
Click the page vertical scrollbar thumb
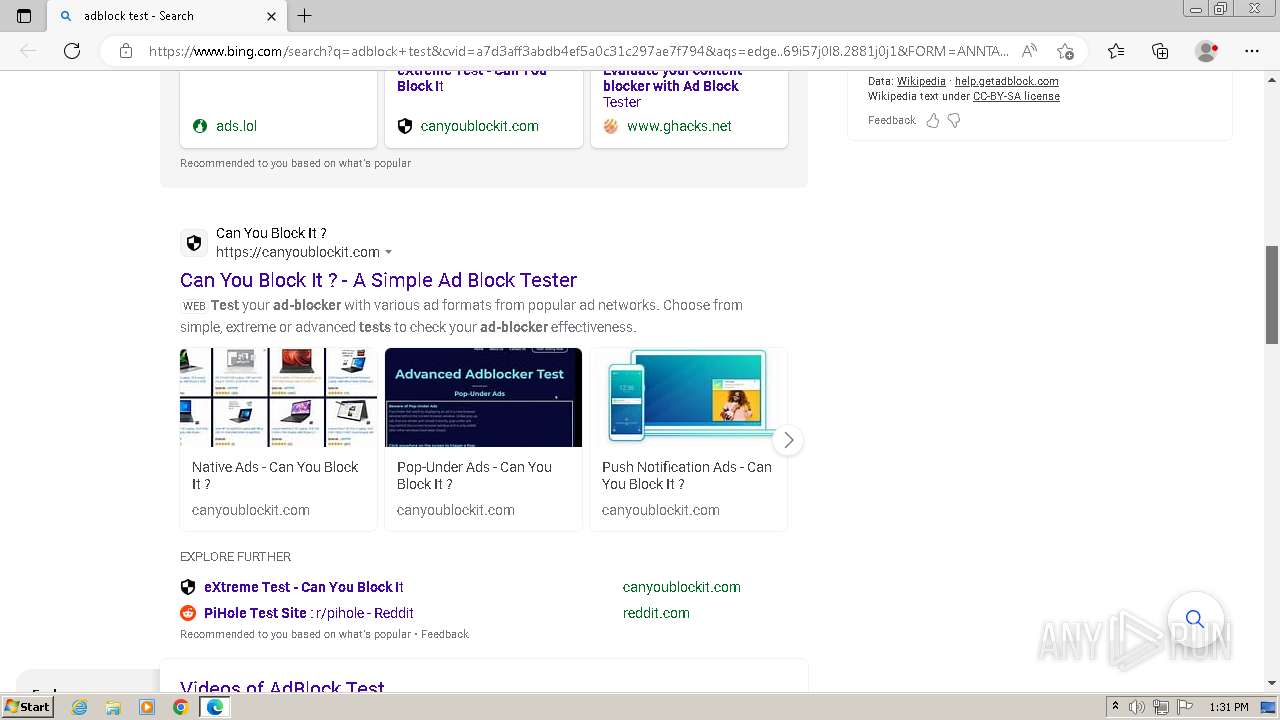click(1272, 294)
